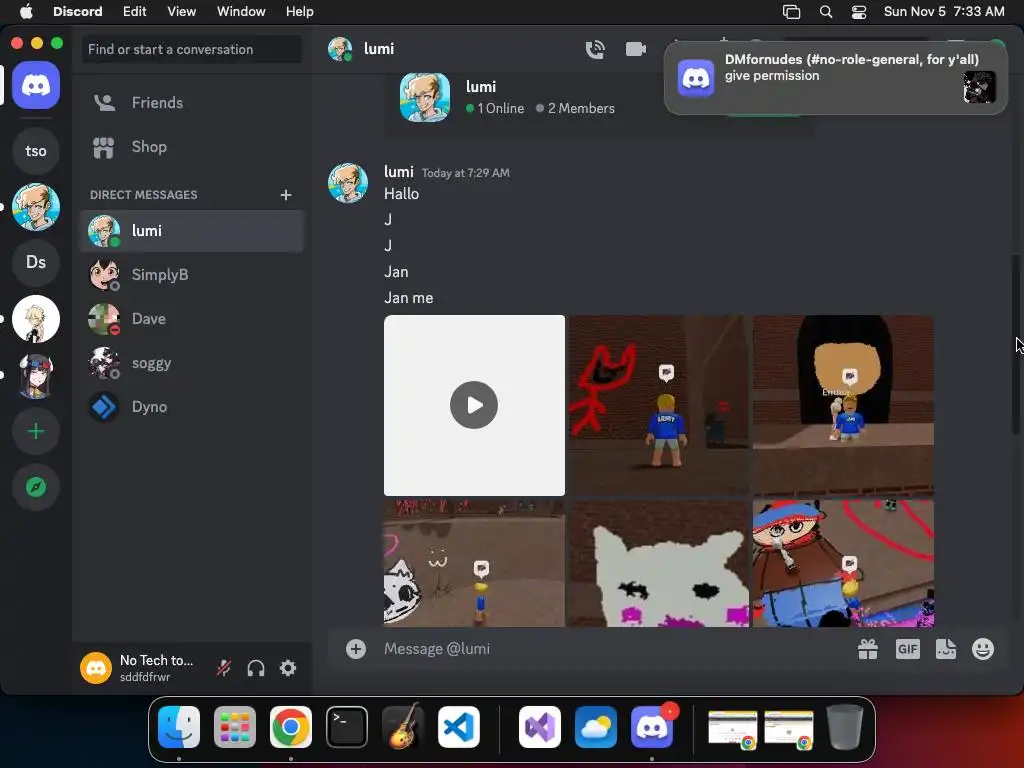This screenshot has width=1024, height=768.
Task: Open Spotlight search in menu bar
Action: pos(826,12)
